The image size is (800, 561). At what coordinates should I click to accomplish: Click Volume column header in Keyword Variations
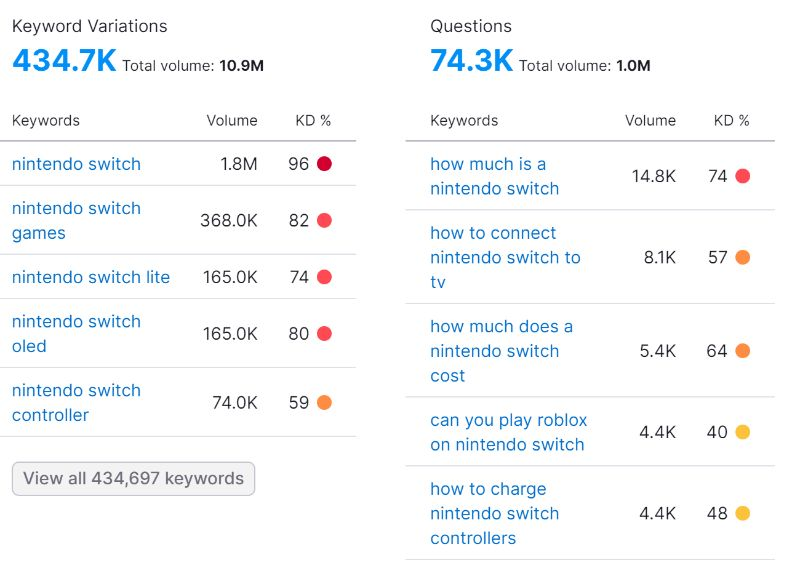[232, 120]
